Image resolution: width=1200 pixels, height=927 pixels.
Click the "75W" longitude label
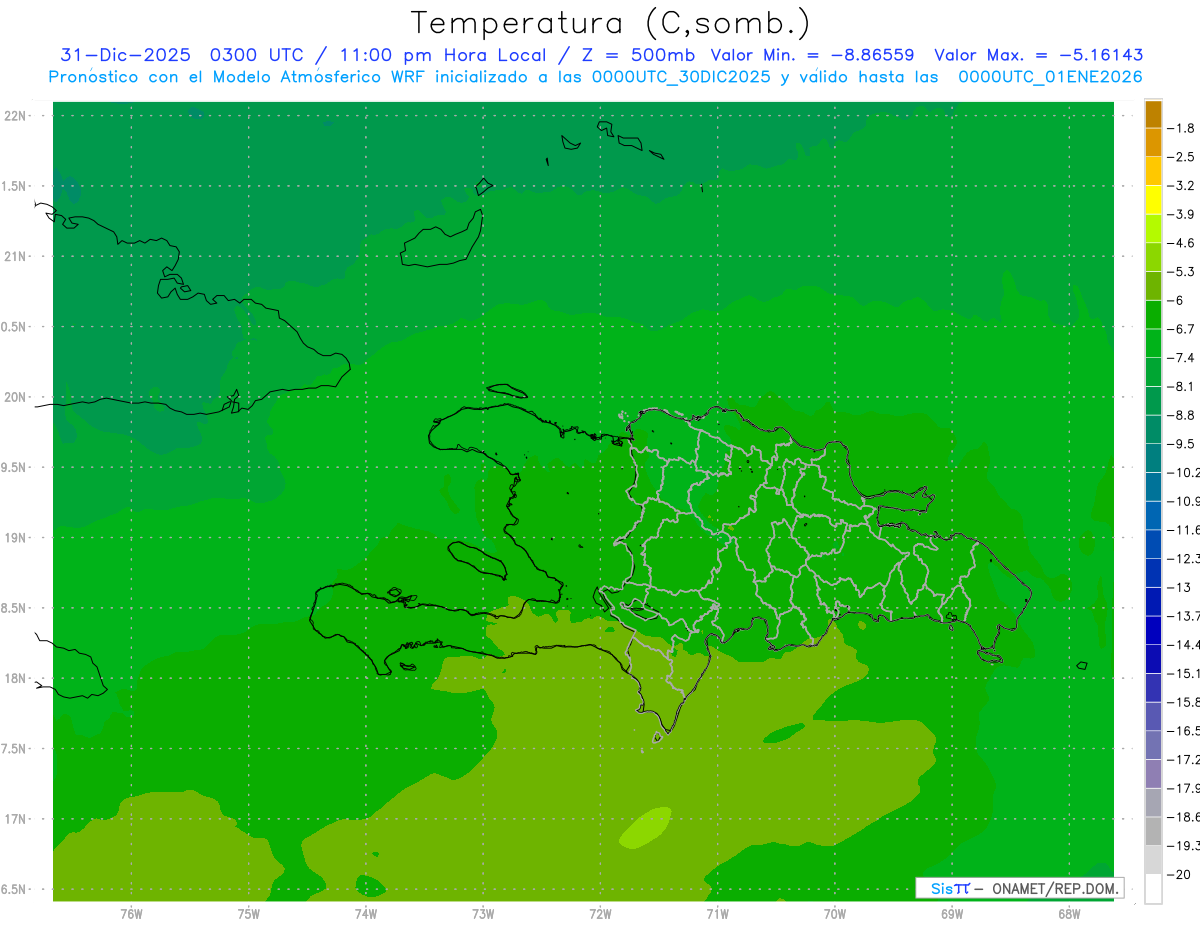coord(249,914)
